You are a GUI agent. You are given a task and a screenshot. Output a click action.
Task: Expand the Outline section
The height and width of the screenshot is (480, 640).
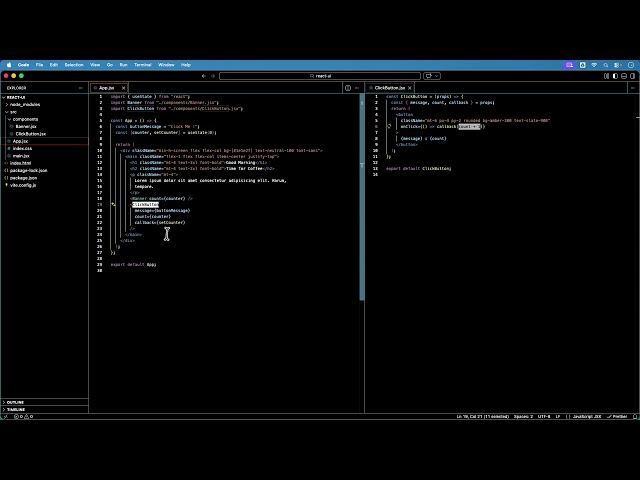[44, 402]
